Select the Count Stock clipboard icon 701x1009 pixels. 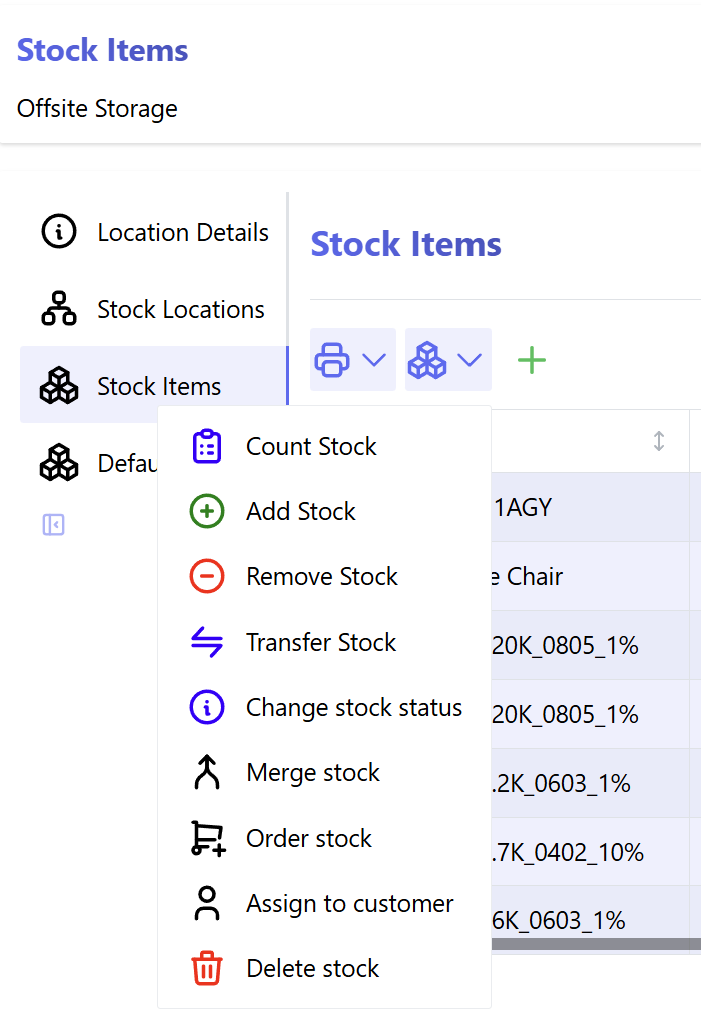pos(206,446)
